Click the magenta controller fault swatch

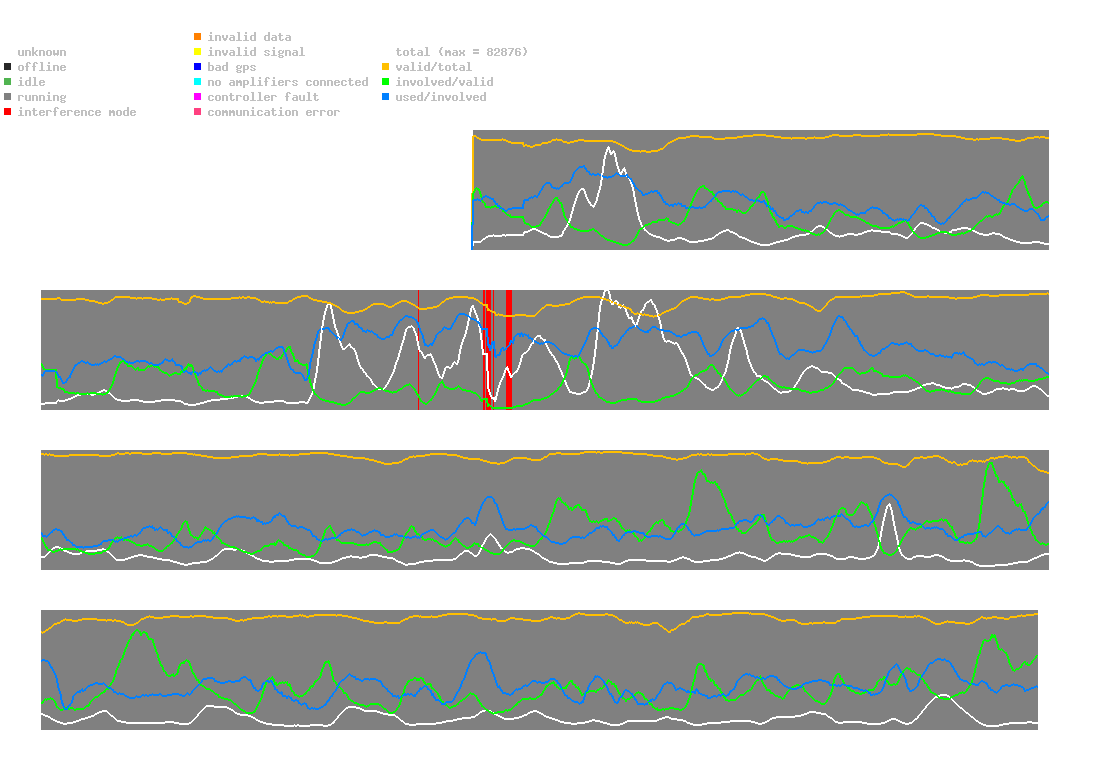(198, 97)
